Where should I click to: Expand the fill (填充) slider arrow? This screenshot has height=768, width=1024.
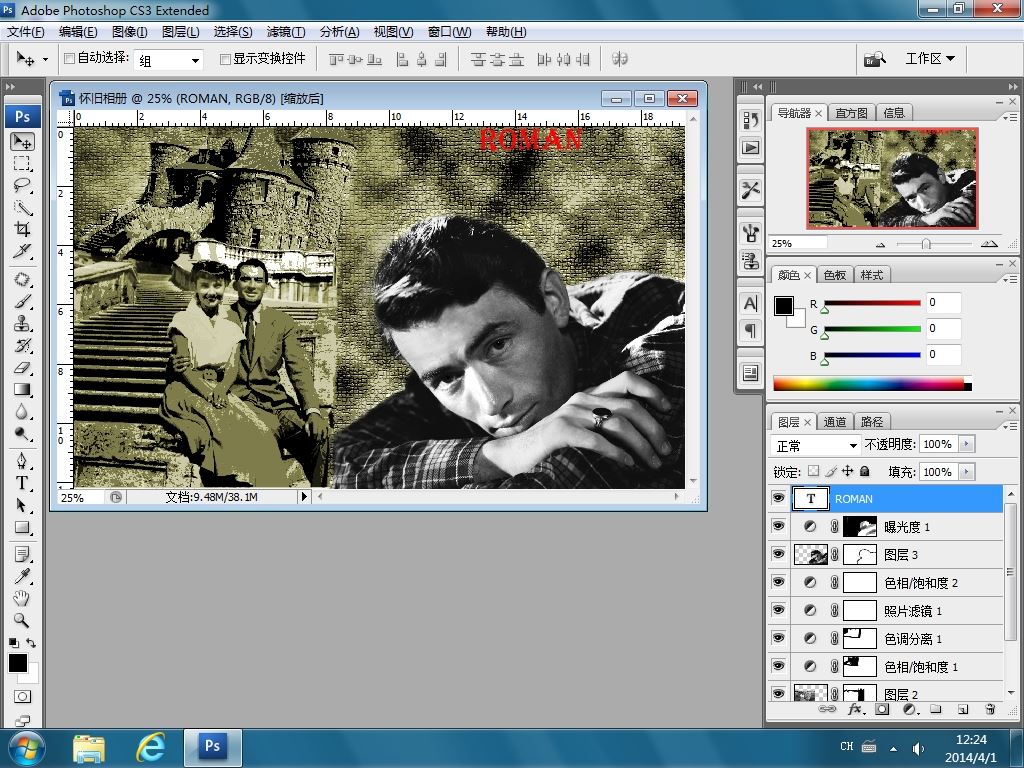pyautogui.click(x=967, y=472)
